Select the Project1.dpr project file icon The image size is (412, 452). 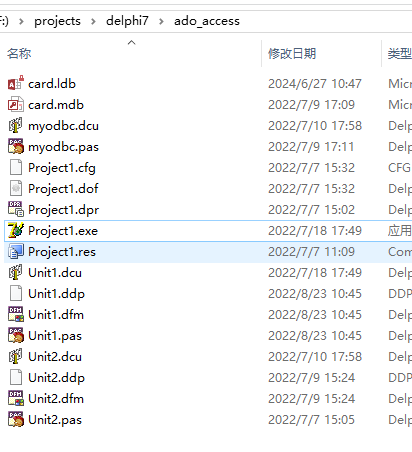[16, 209]
